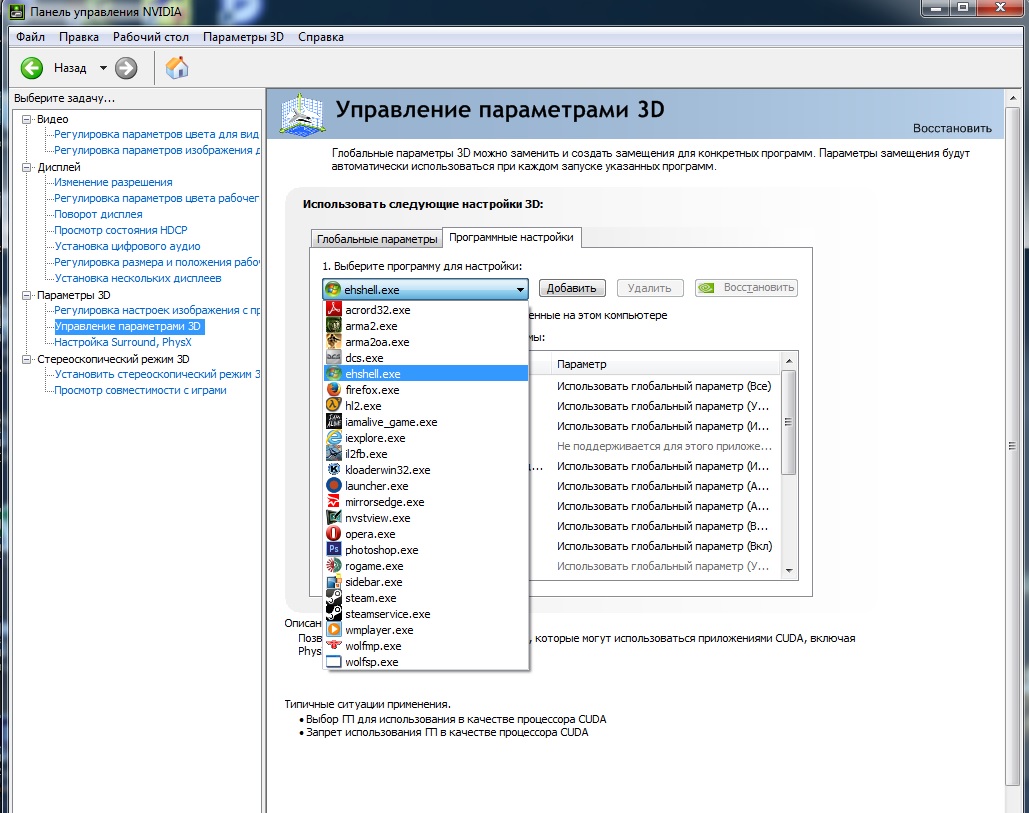Viewport: 1029px width, 813px height.
Task: Open the Рабочий стол menu
Action: (150, 37)
